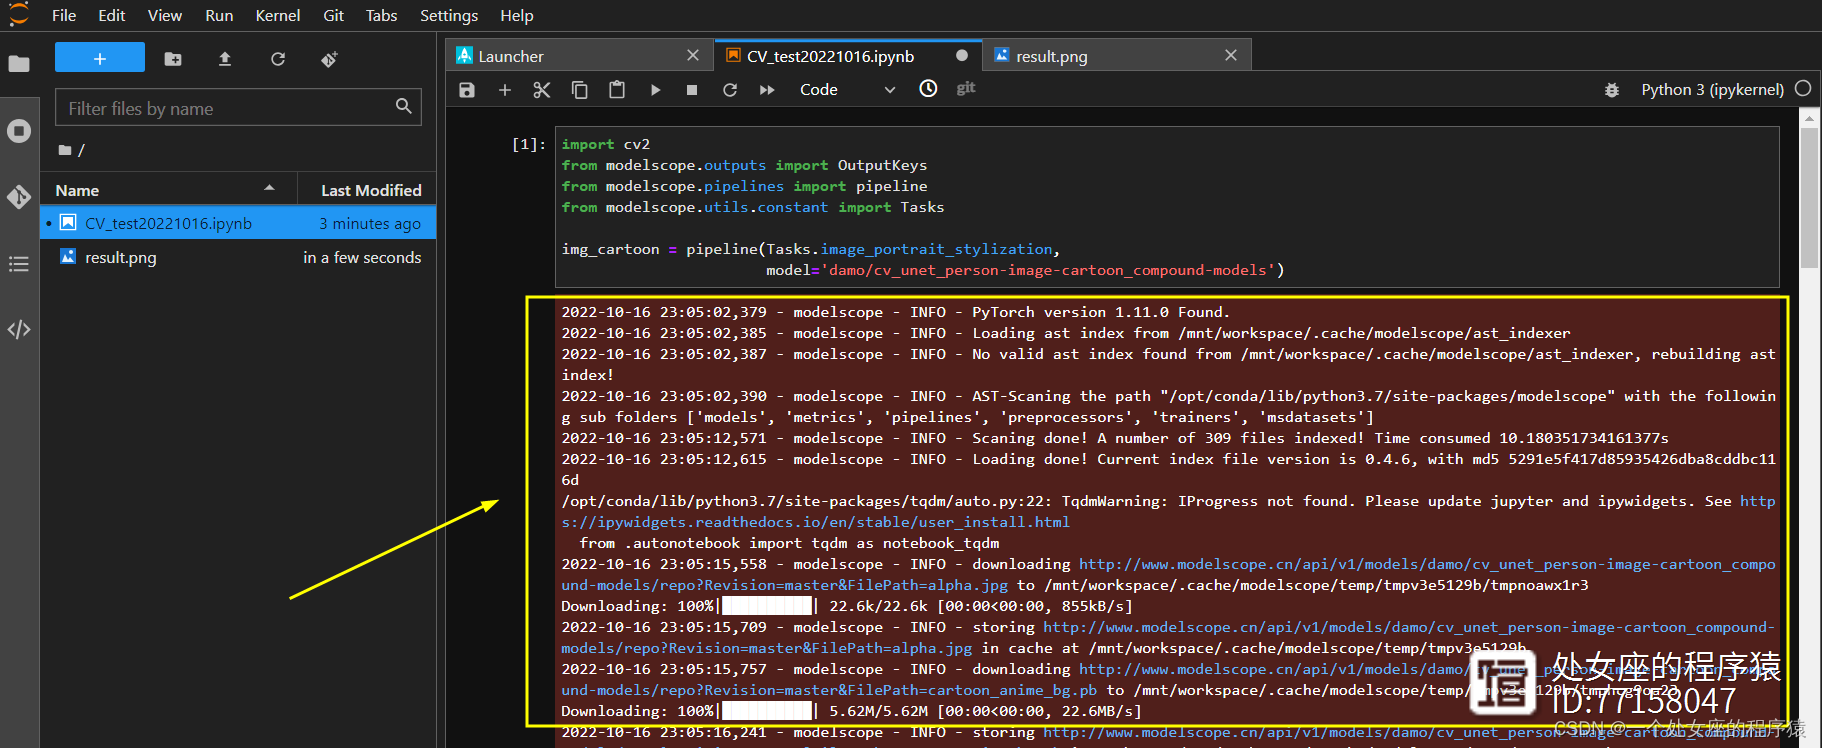The width and height of the screenshot is (1822, 748).
Task: Click the root folder breadcrumb icon
Action: point(65,150)
